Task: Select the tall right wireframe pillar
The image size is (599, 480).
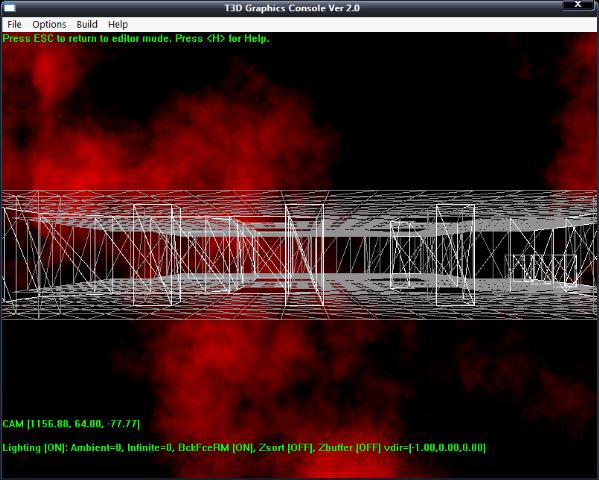Action: coord(455,255)
